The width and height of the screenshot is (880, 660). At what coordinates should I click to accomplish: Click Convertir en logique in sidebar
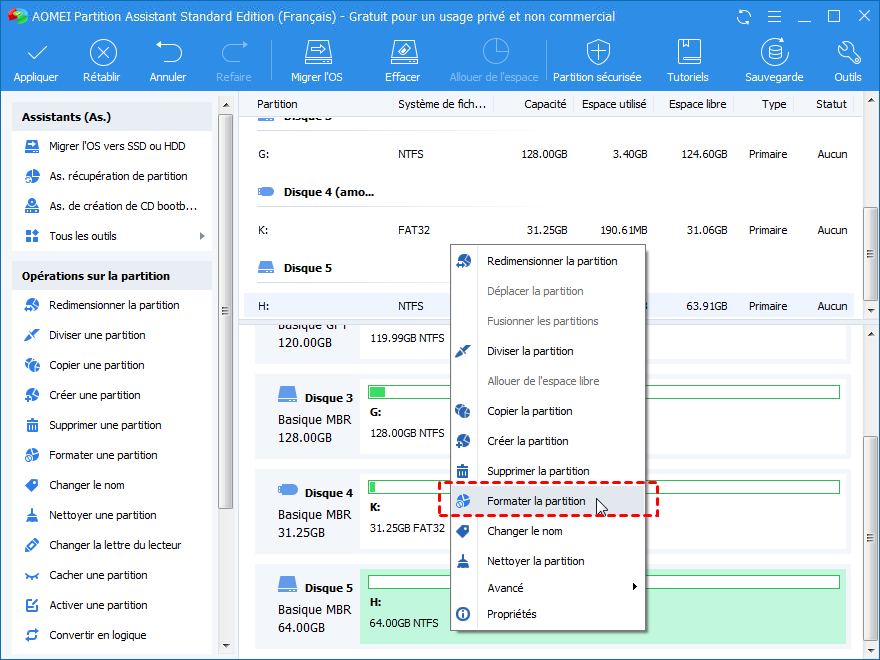point(97,635)
